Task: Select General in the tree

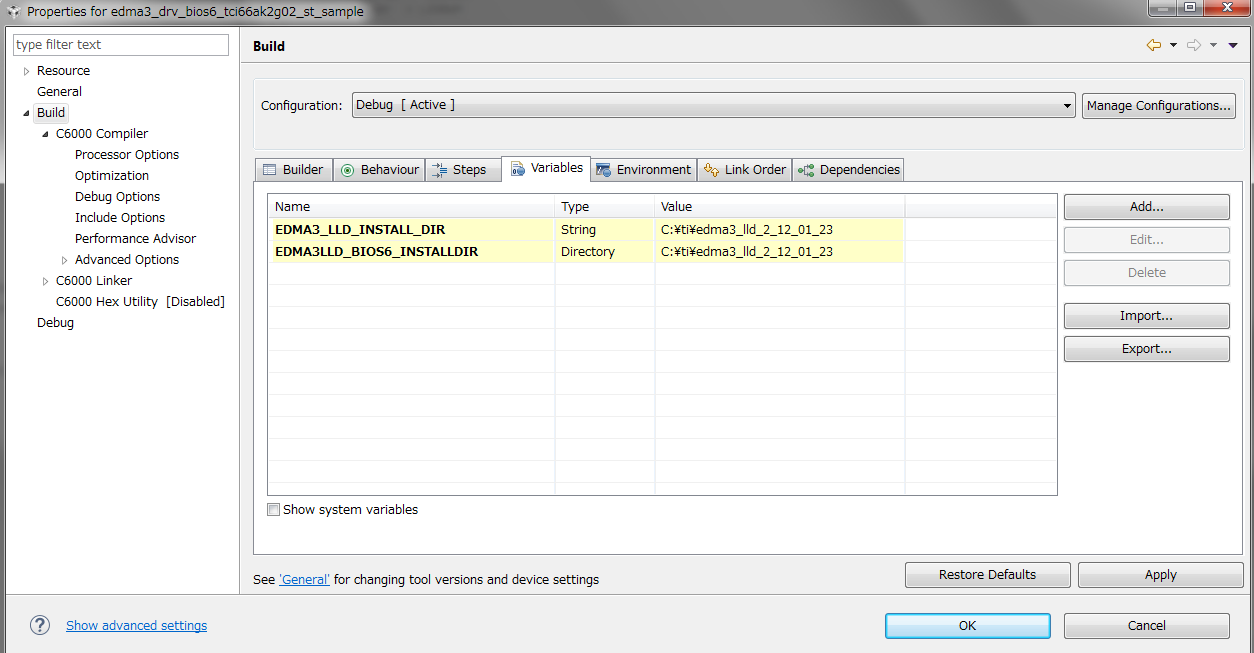Action: (x=59, y=92)
